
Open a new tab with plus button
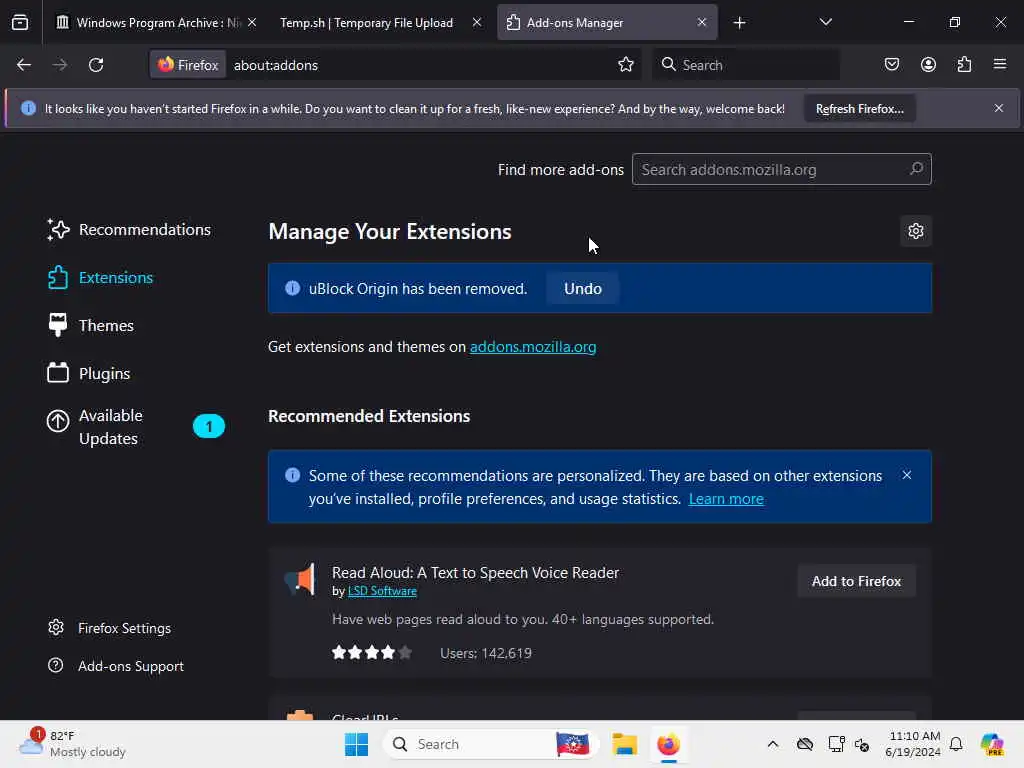point(739,23)
